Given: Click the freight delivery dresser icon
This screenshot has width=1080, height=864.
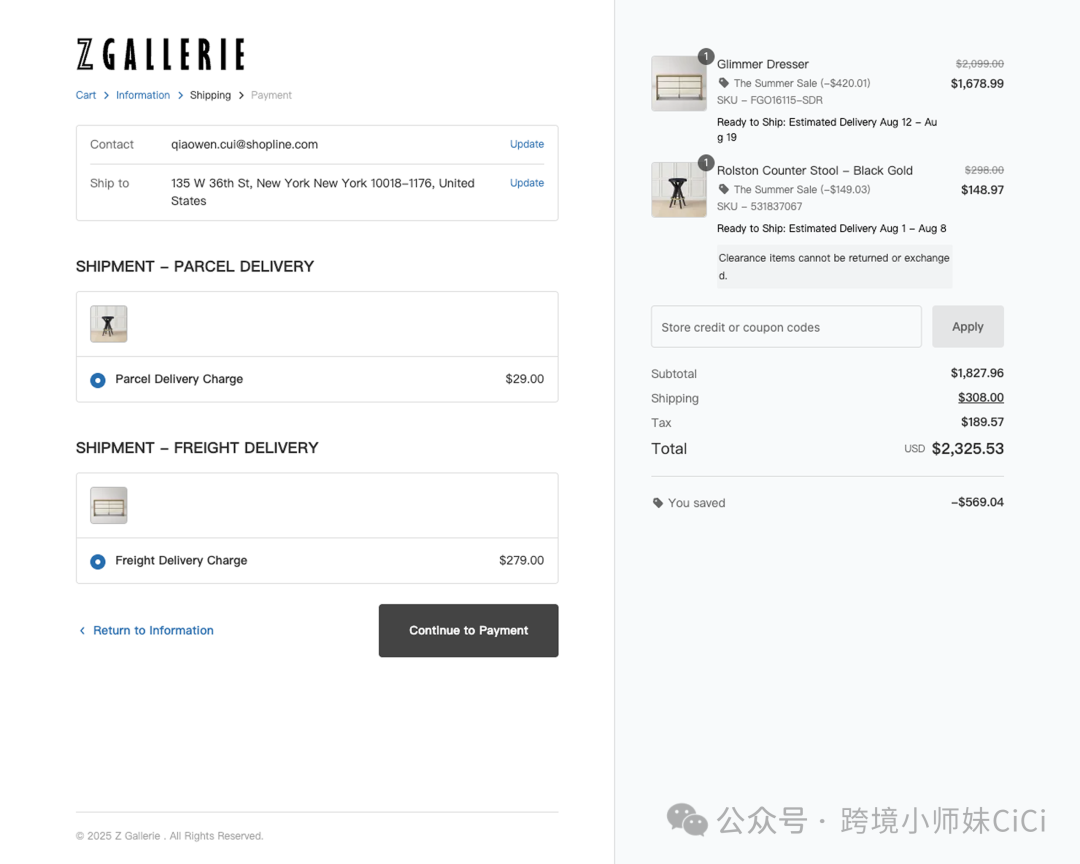Looking at the screenshot, I should (x=108, y=505).
